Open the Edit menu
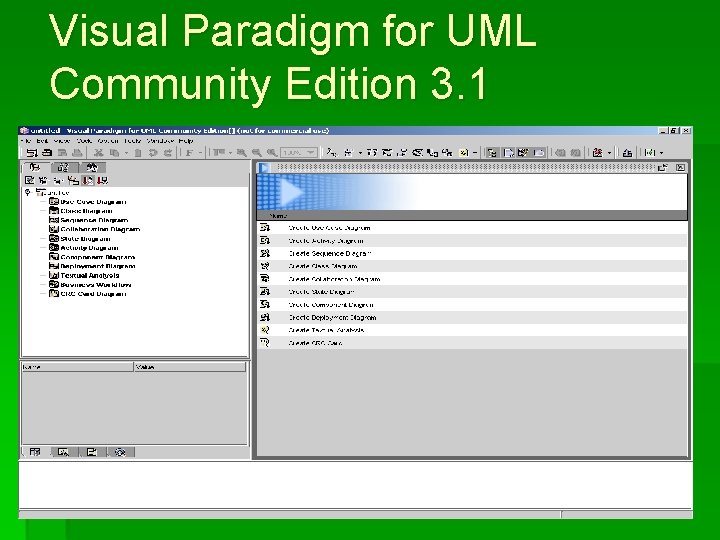720x540 pixels. (42, 141)
